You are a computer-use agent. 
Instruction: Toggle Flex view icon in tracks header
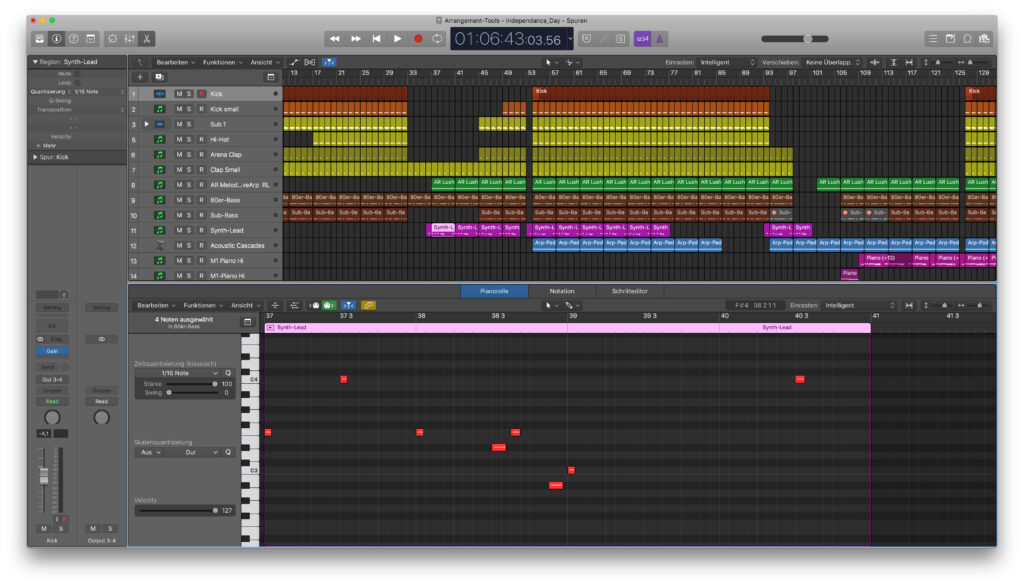[x=310, y=63]
